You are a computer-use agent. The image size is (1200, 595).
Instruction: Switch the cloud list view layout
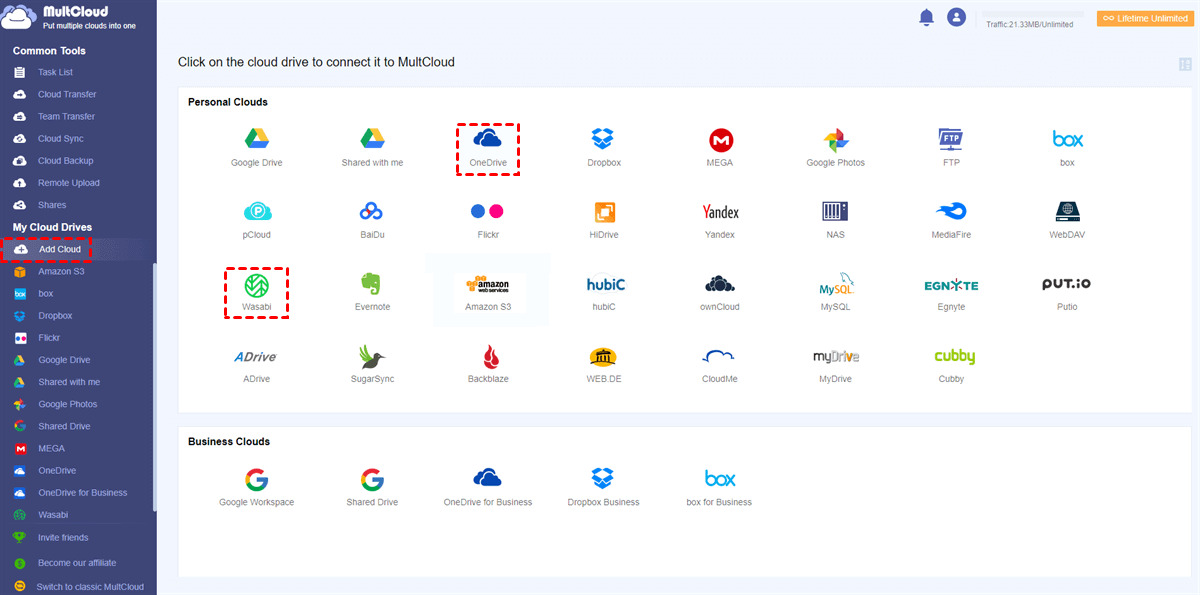point(1186,64)
